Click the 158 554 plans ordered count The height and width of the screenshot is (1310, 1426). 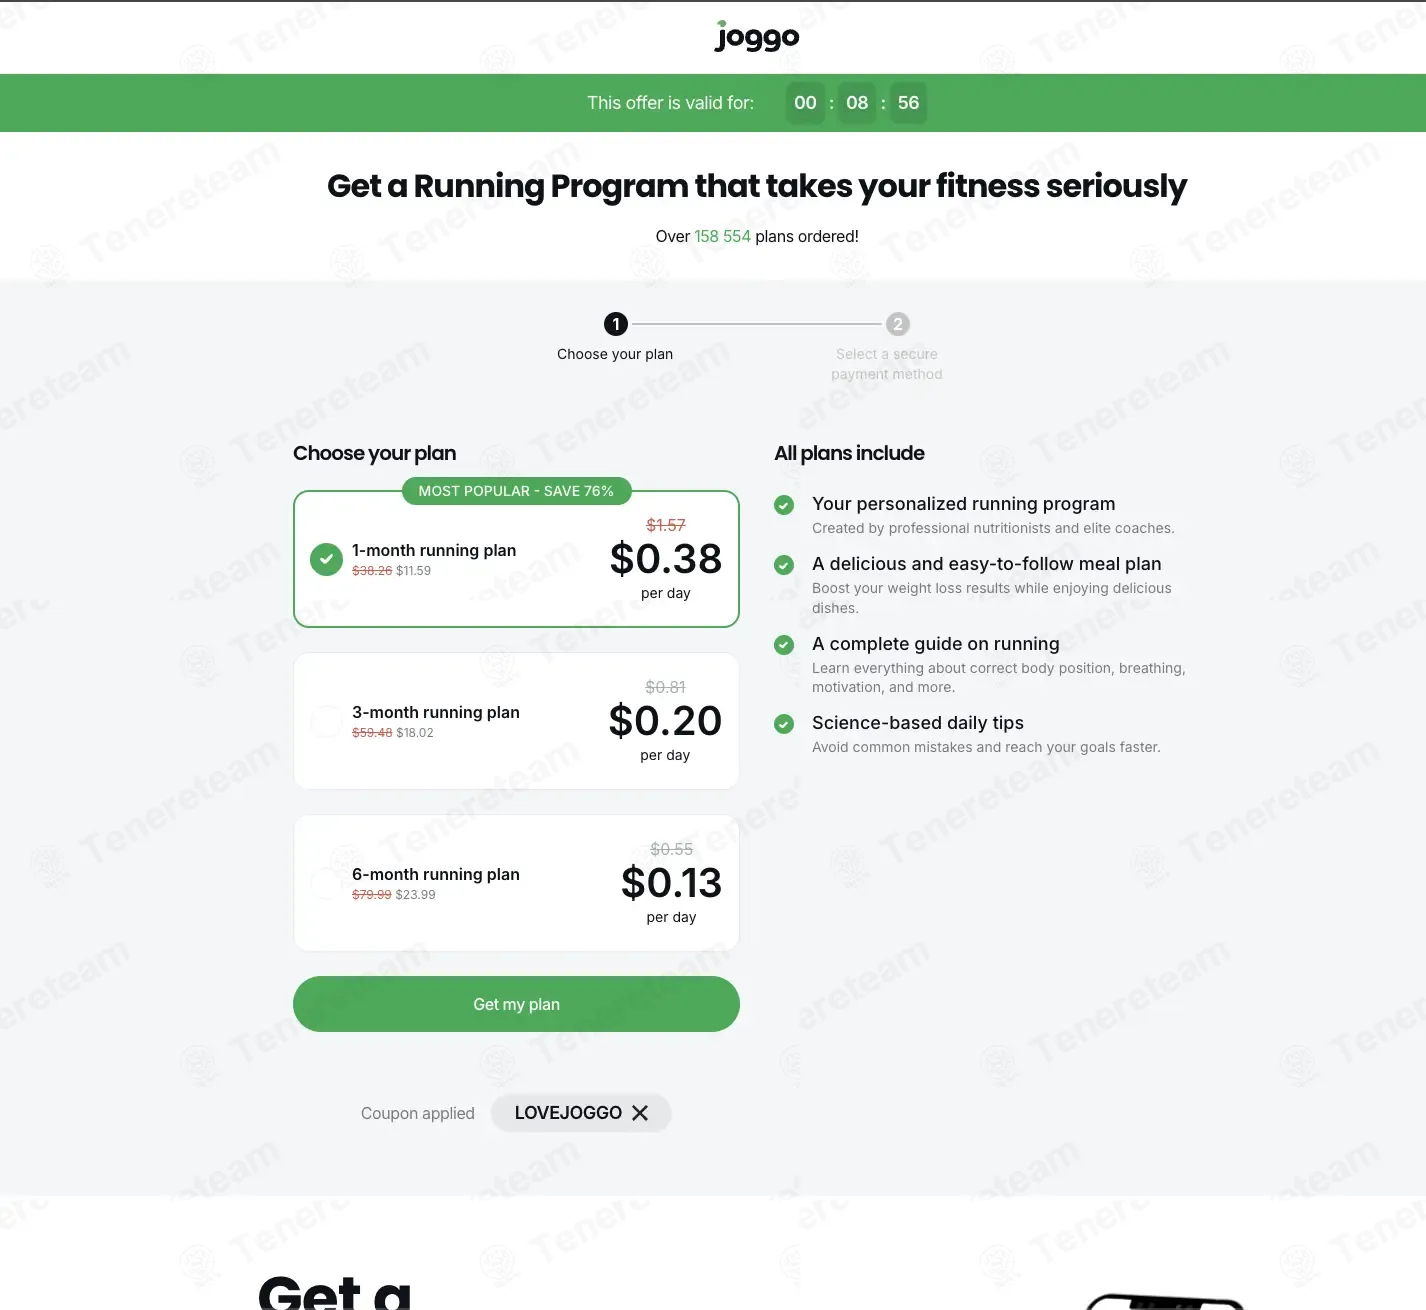722,236
